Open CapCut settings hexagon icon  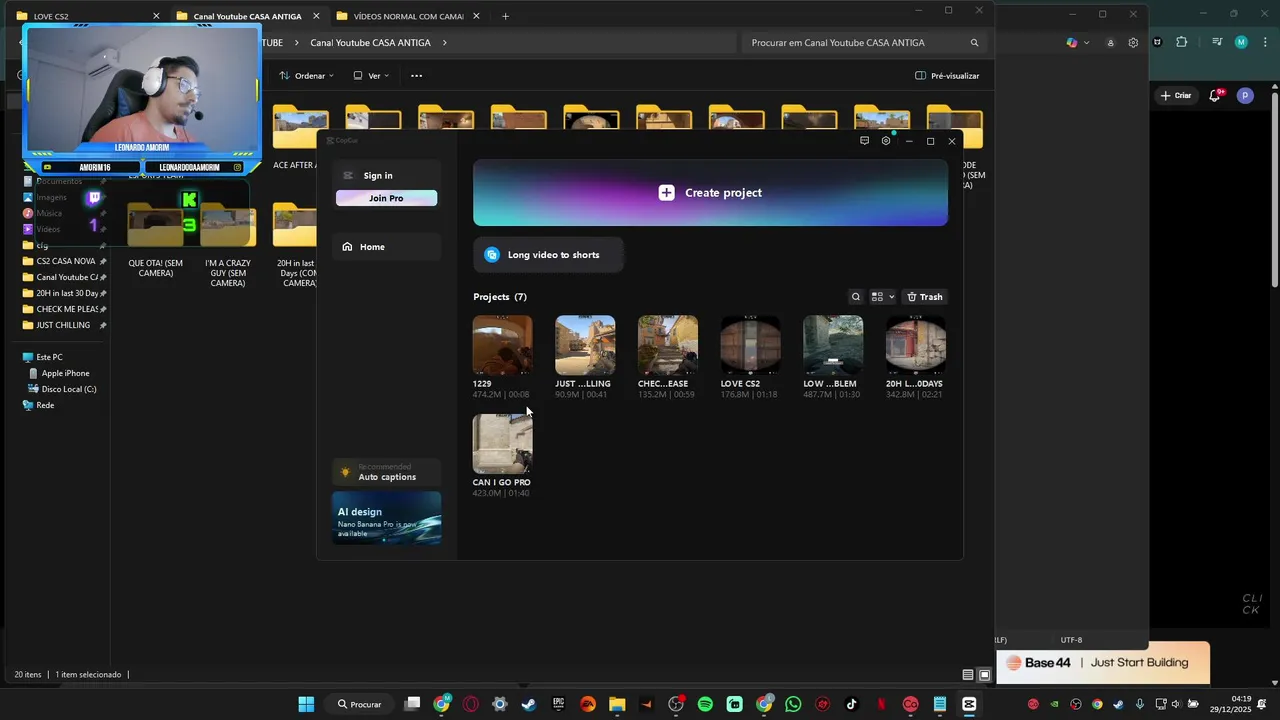pos(886,141)
